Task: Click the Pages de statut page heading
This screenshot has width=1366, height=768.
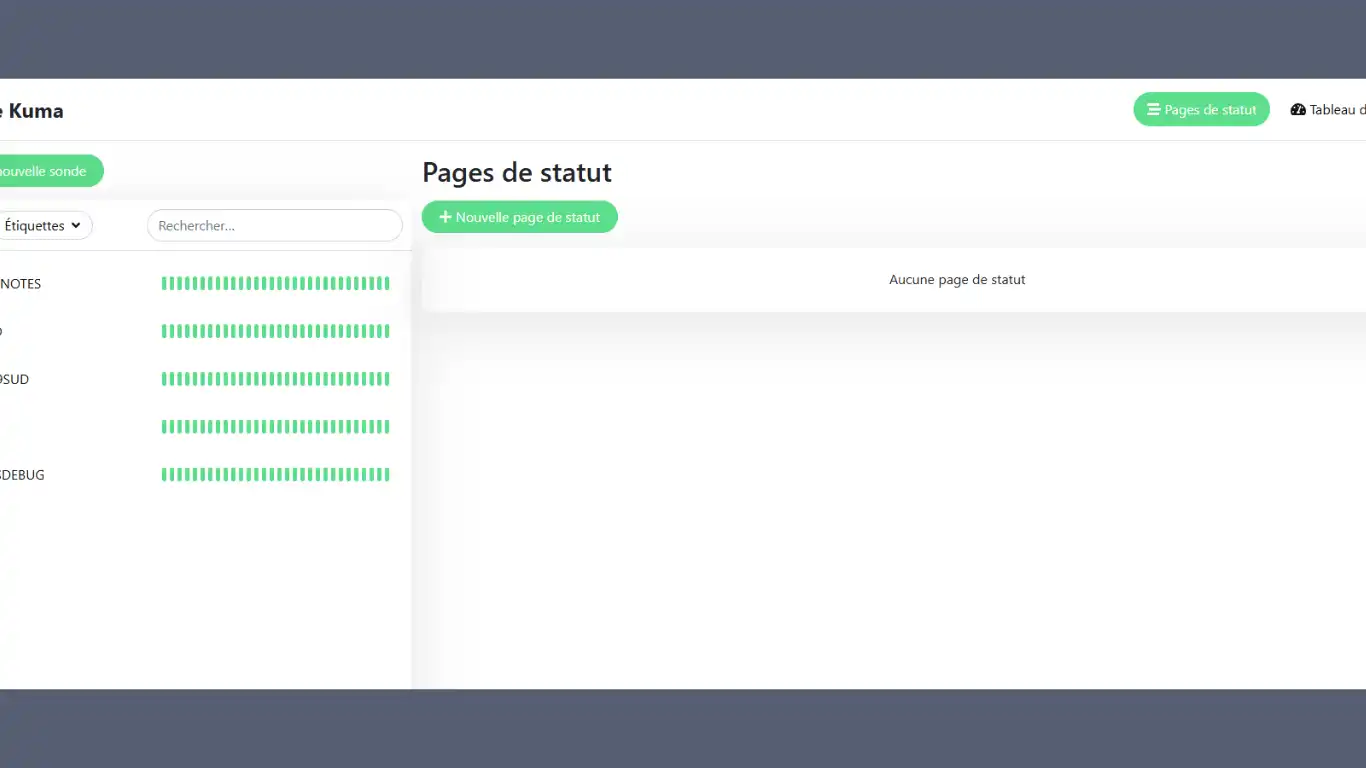Action: click(x=517, y=172)
